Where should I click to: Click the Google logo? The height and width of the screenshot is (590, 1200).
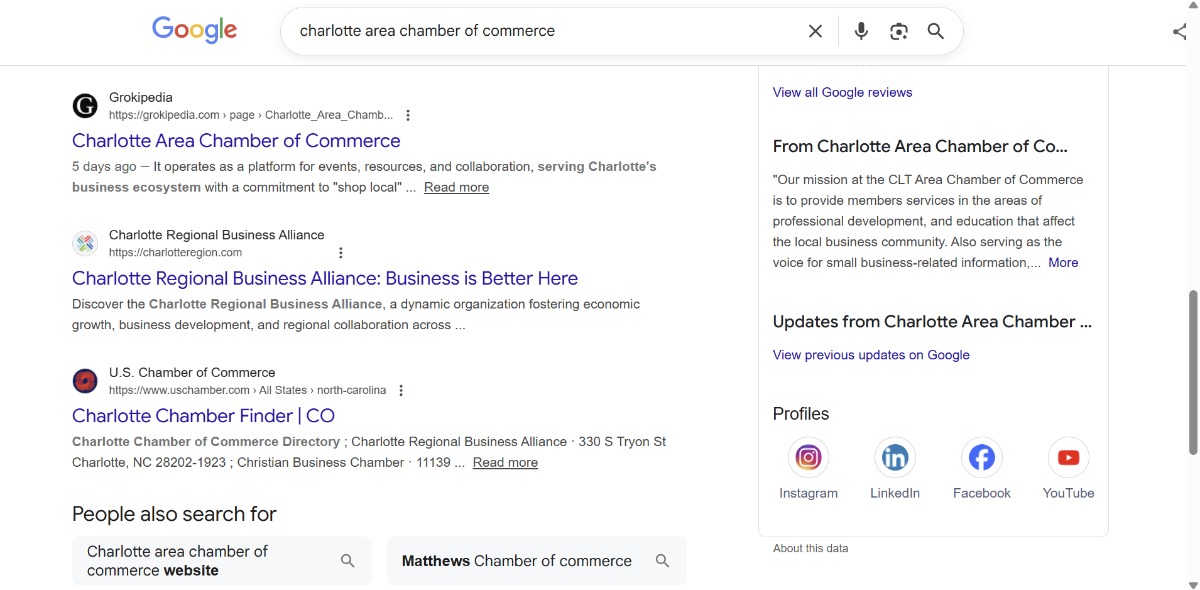[194, 30]
